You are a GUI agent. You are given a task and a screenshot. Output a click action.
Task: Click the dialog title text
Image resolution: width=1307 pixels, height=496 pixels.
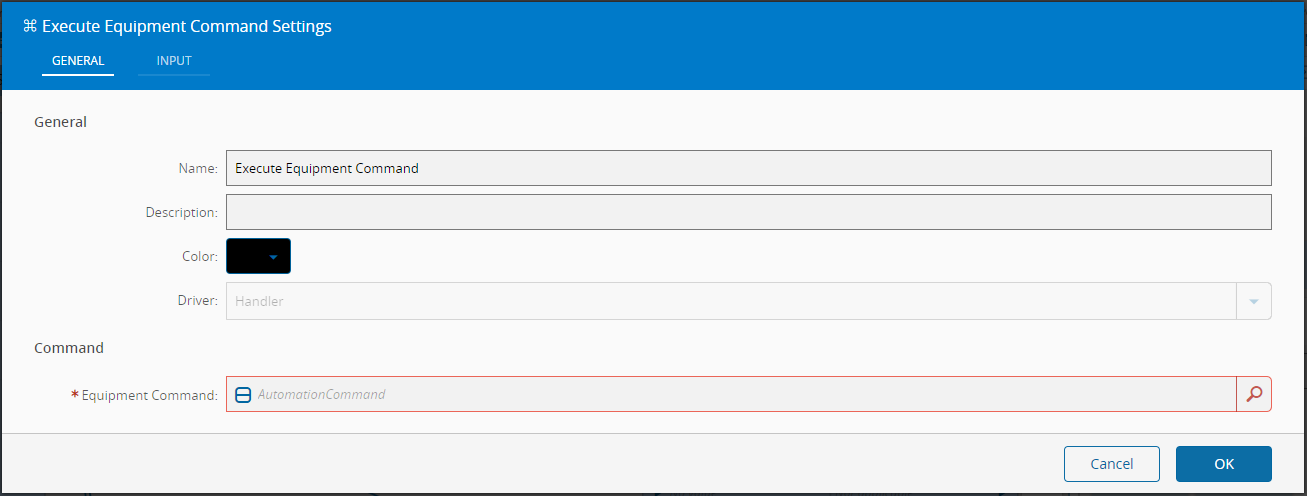pos(187,27)
